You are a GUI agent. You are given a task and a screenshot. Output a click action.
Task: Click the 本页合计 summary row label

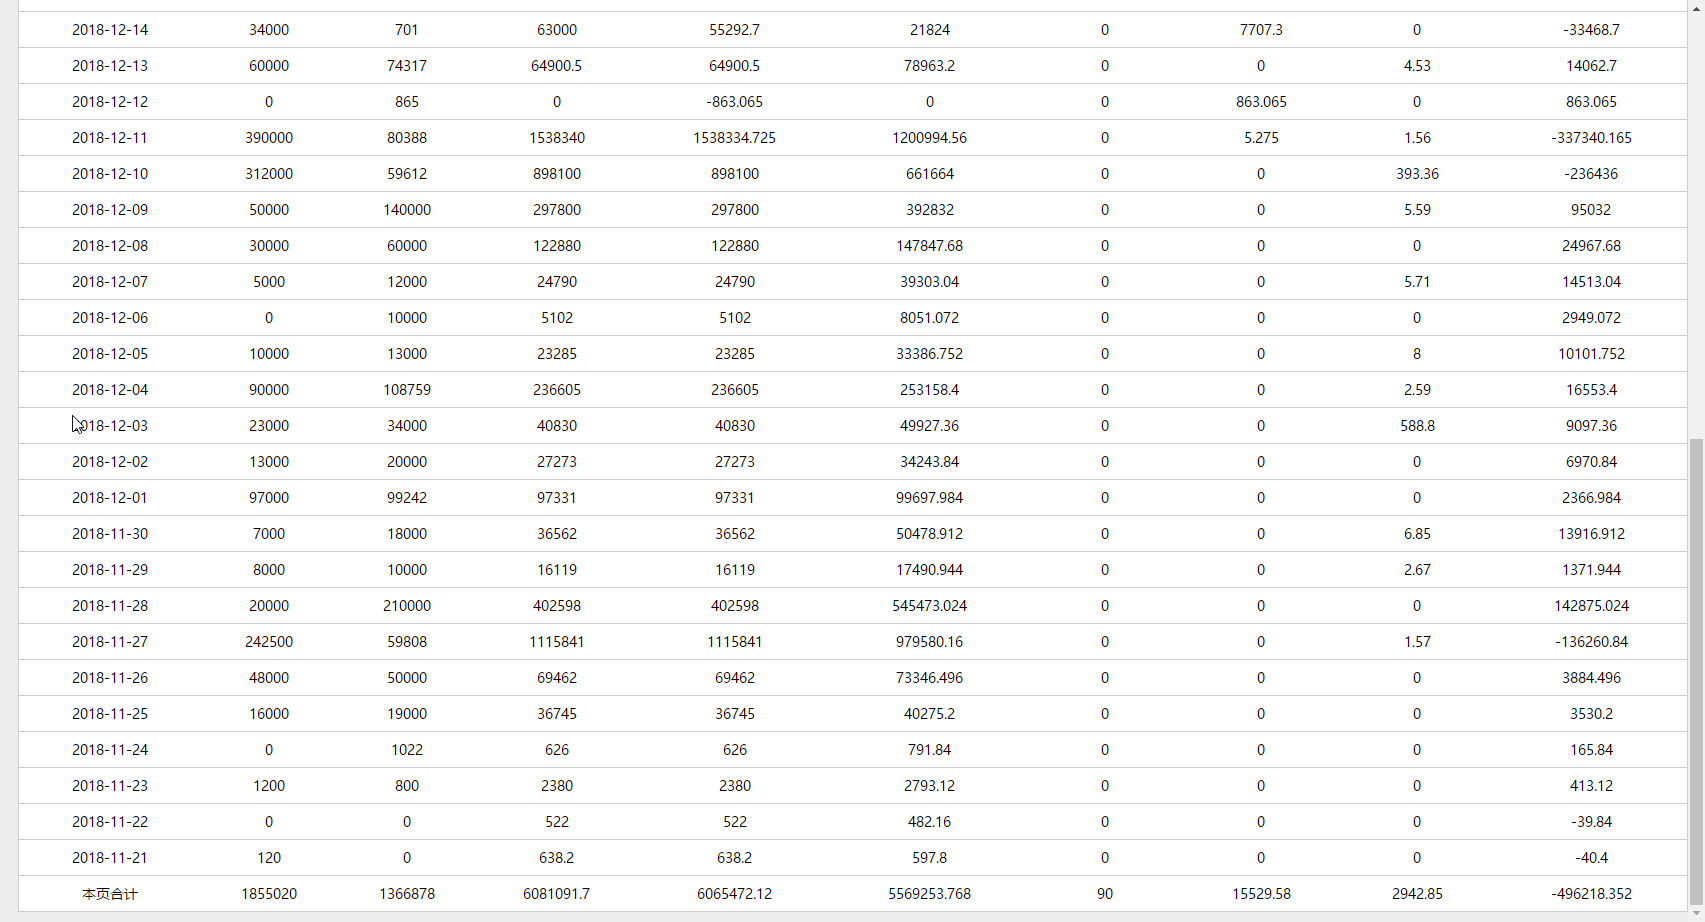pyautogui.click(x=110, y=894)
